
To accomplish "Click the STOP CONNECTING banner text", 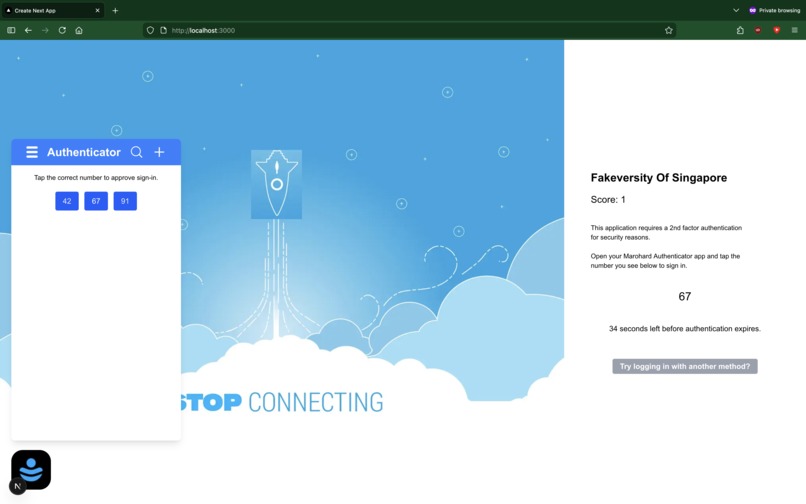I will click(x=282, y=402).
